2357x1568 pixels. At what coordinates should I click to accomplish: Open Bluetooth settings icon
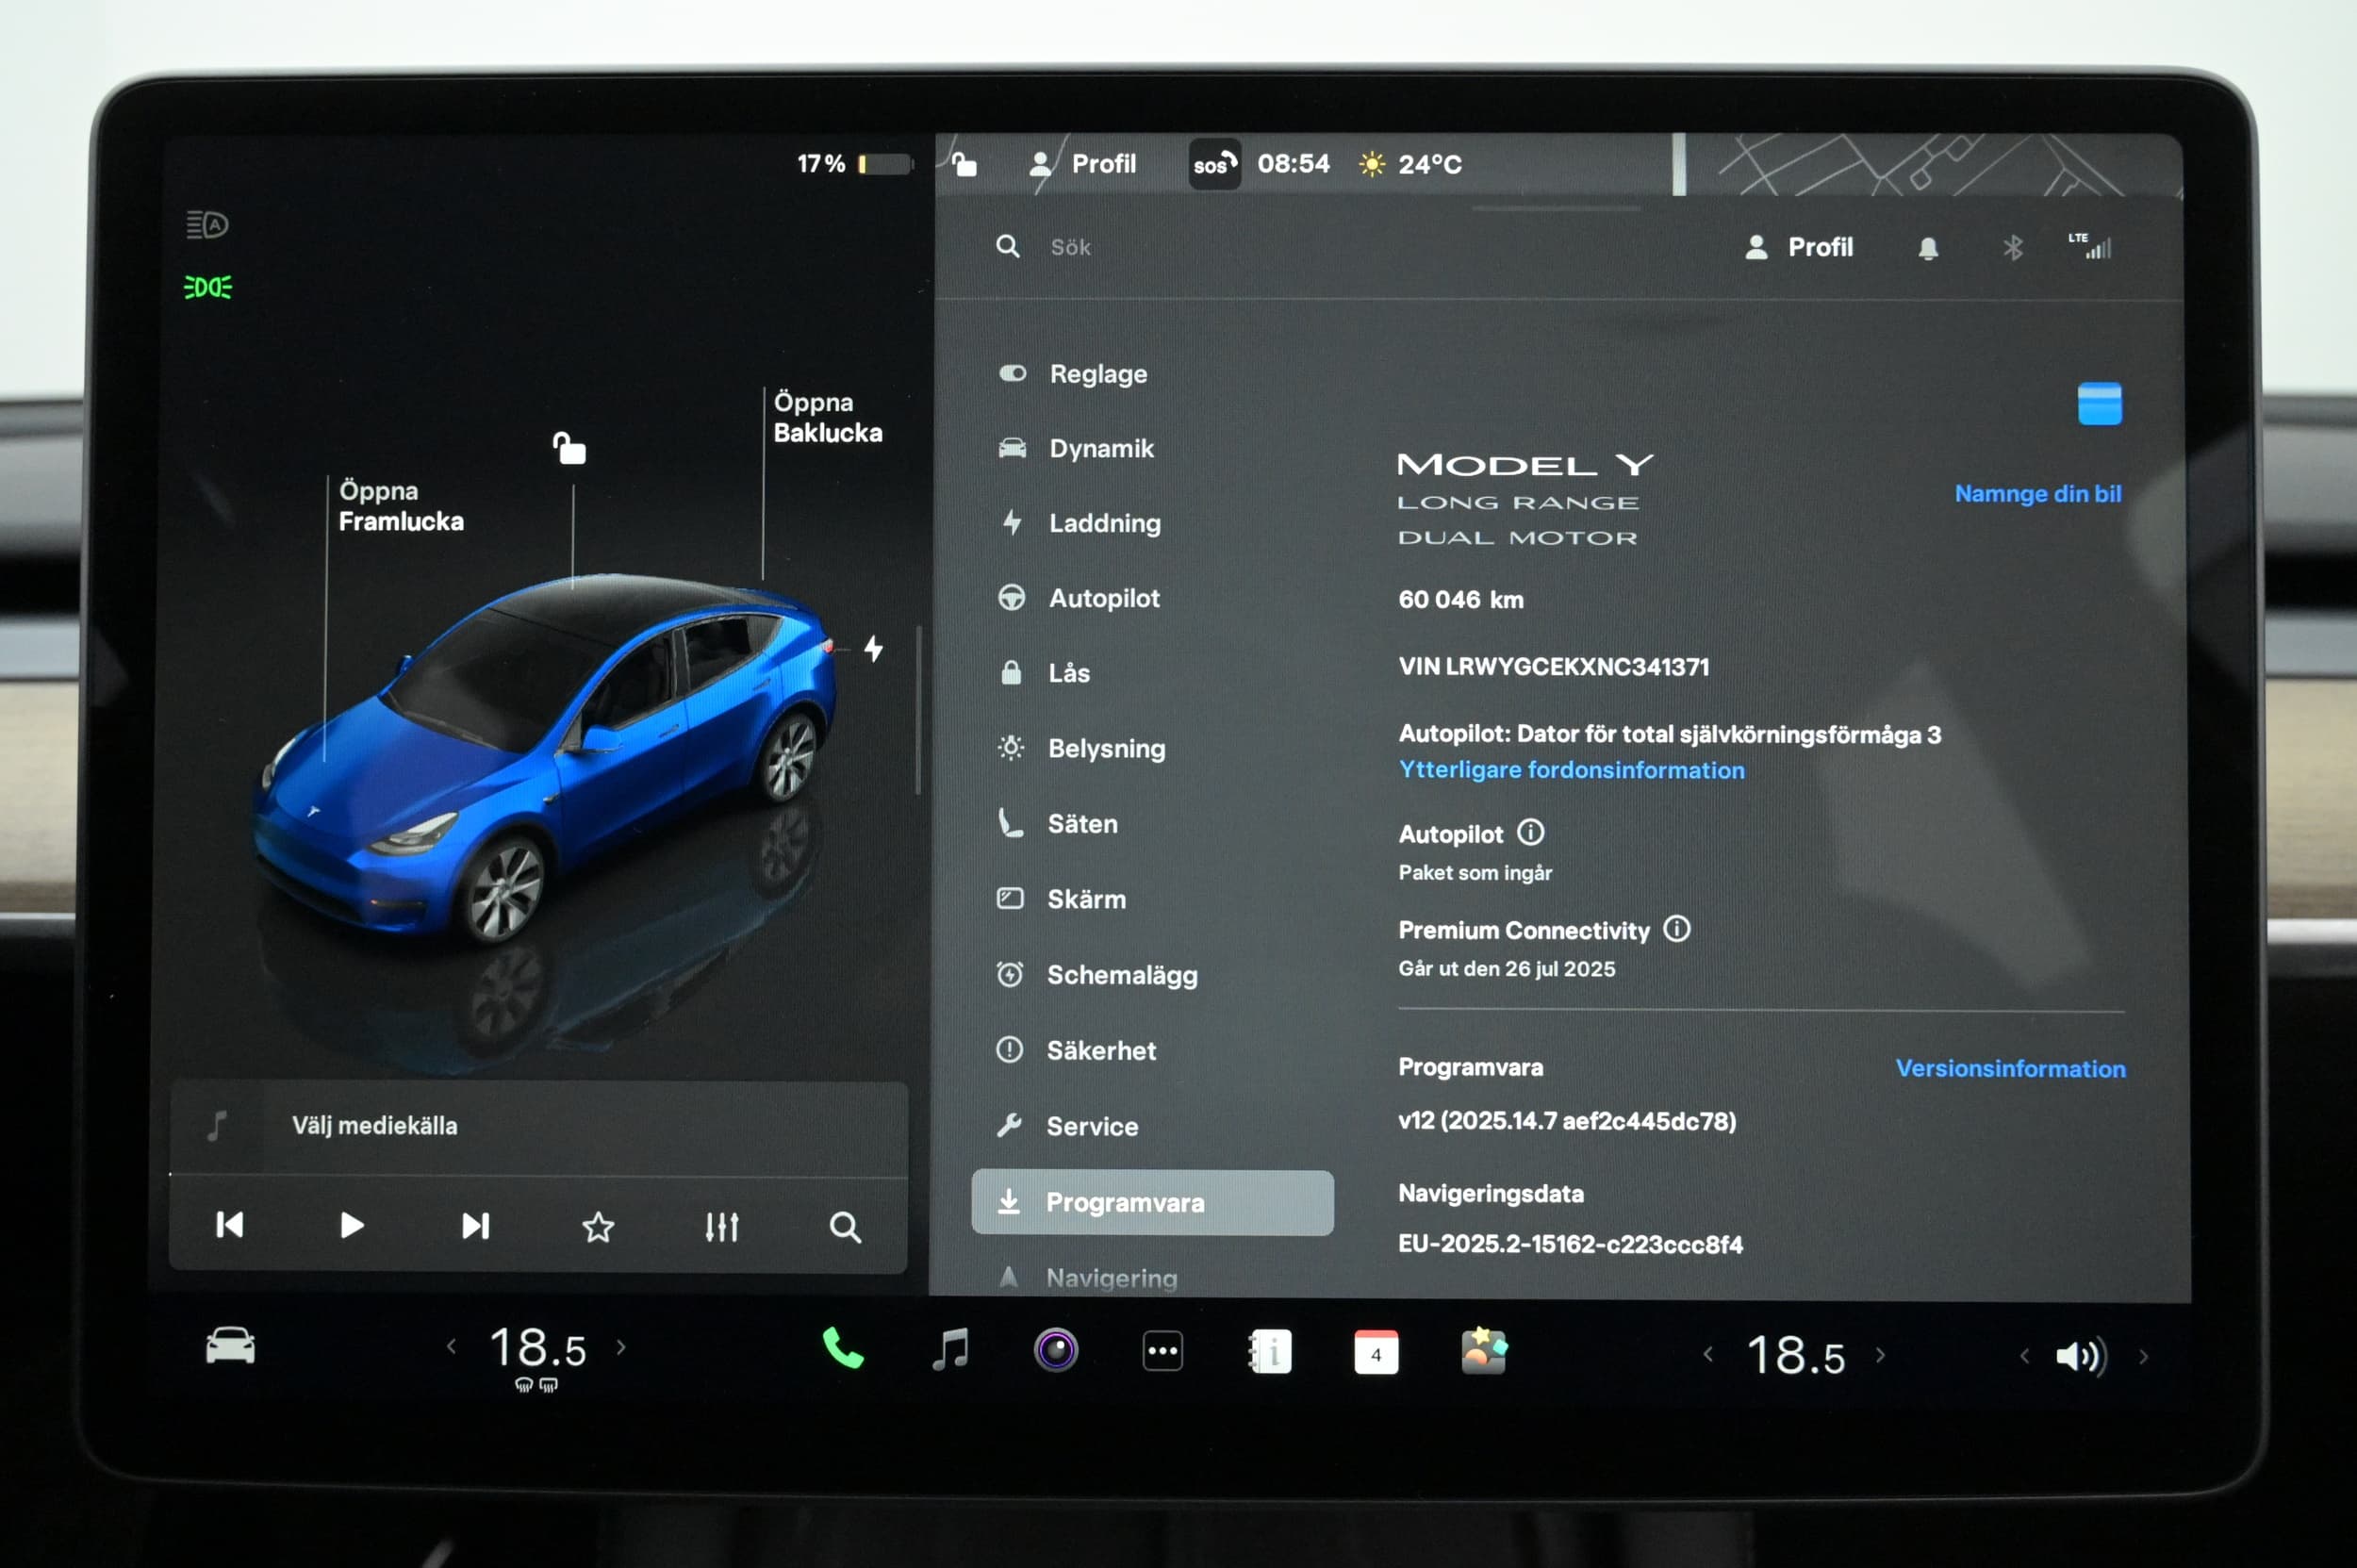coord(2013,247)
